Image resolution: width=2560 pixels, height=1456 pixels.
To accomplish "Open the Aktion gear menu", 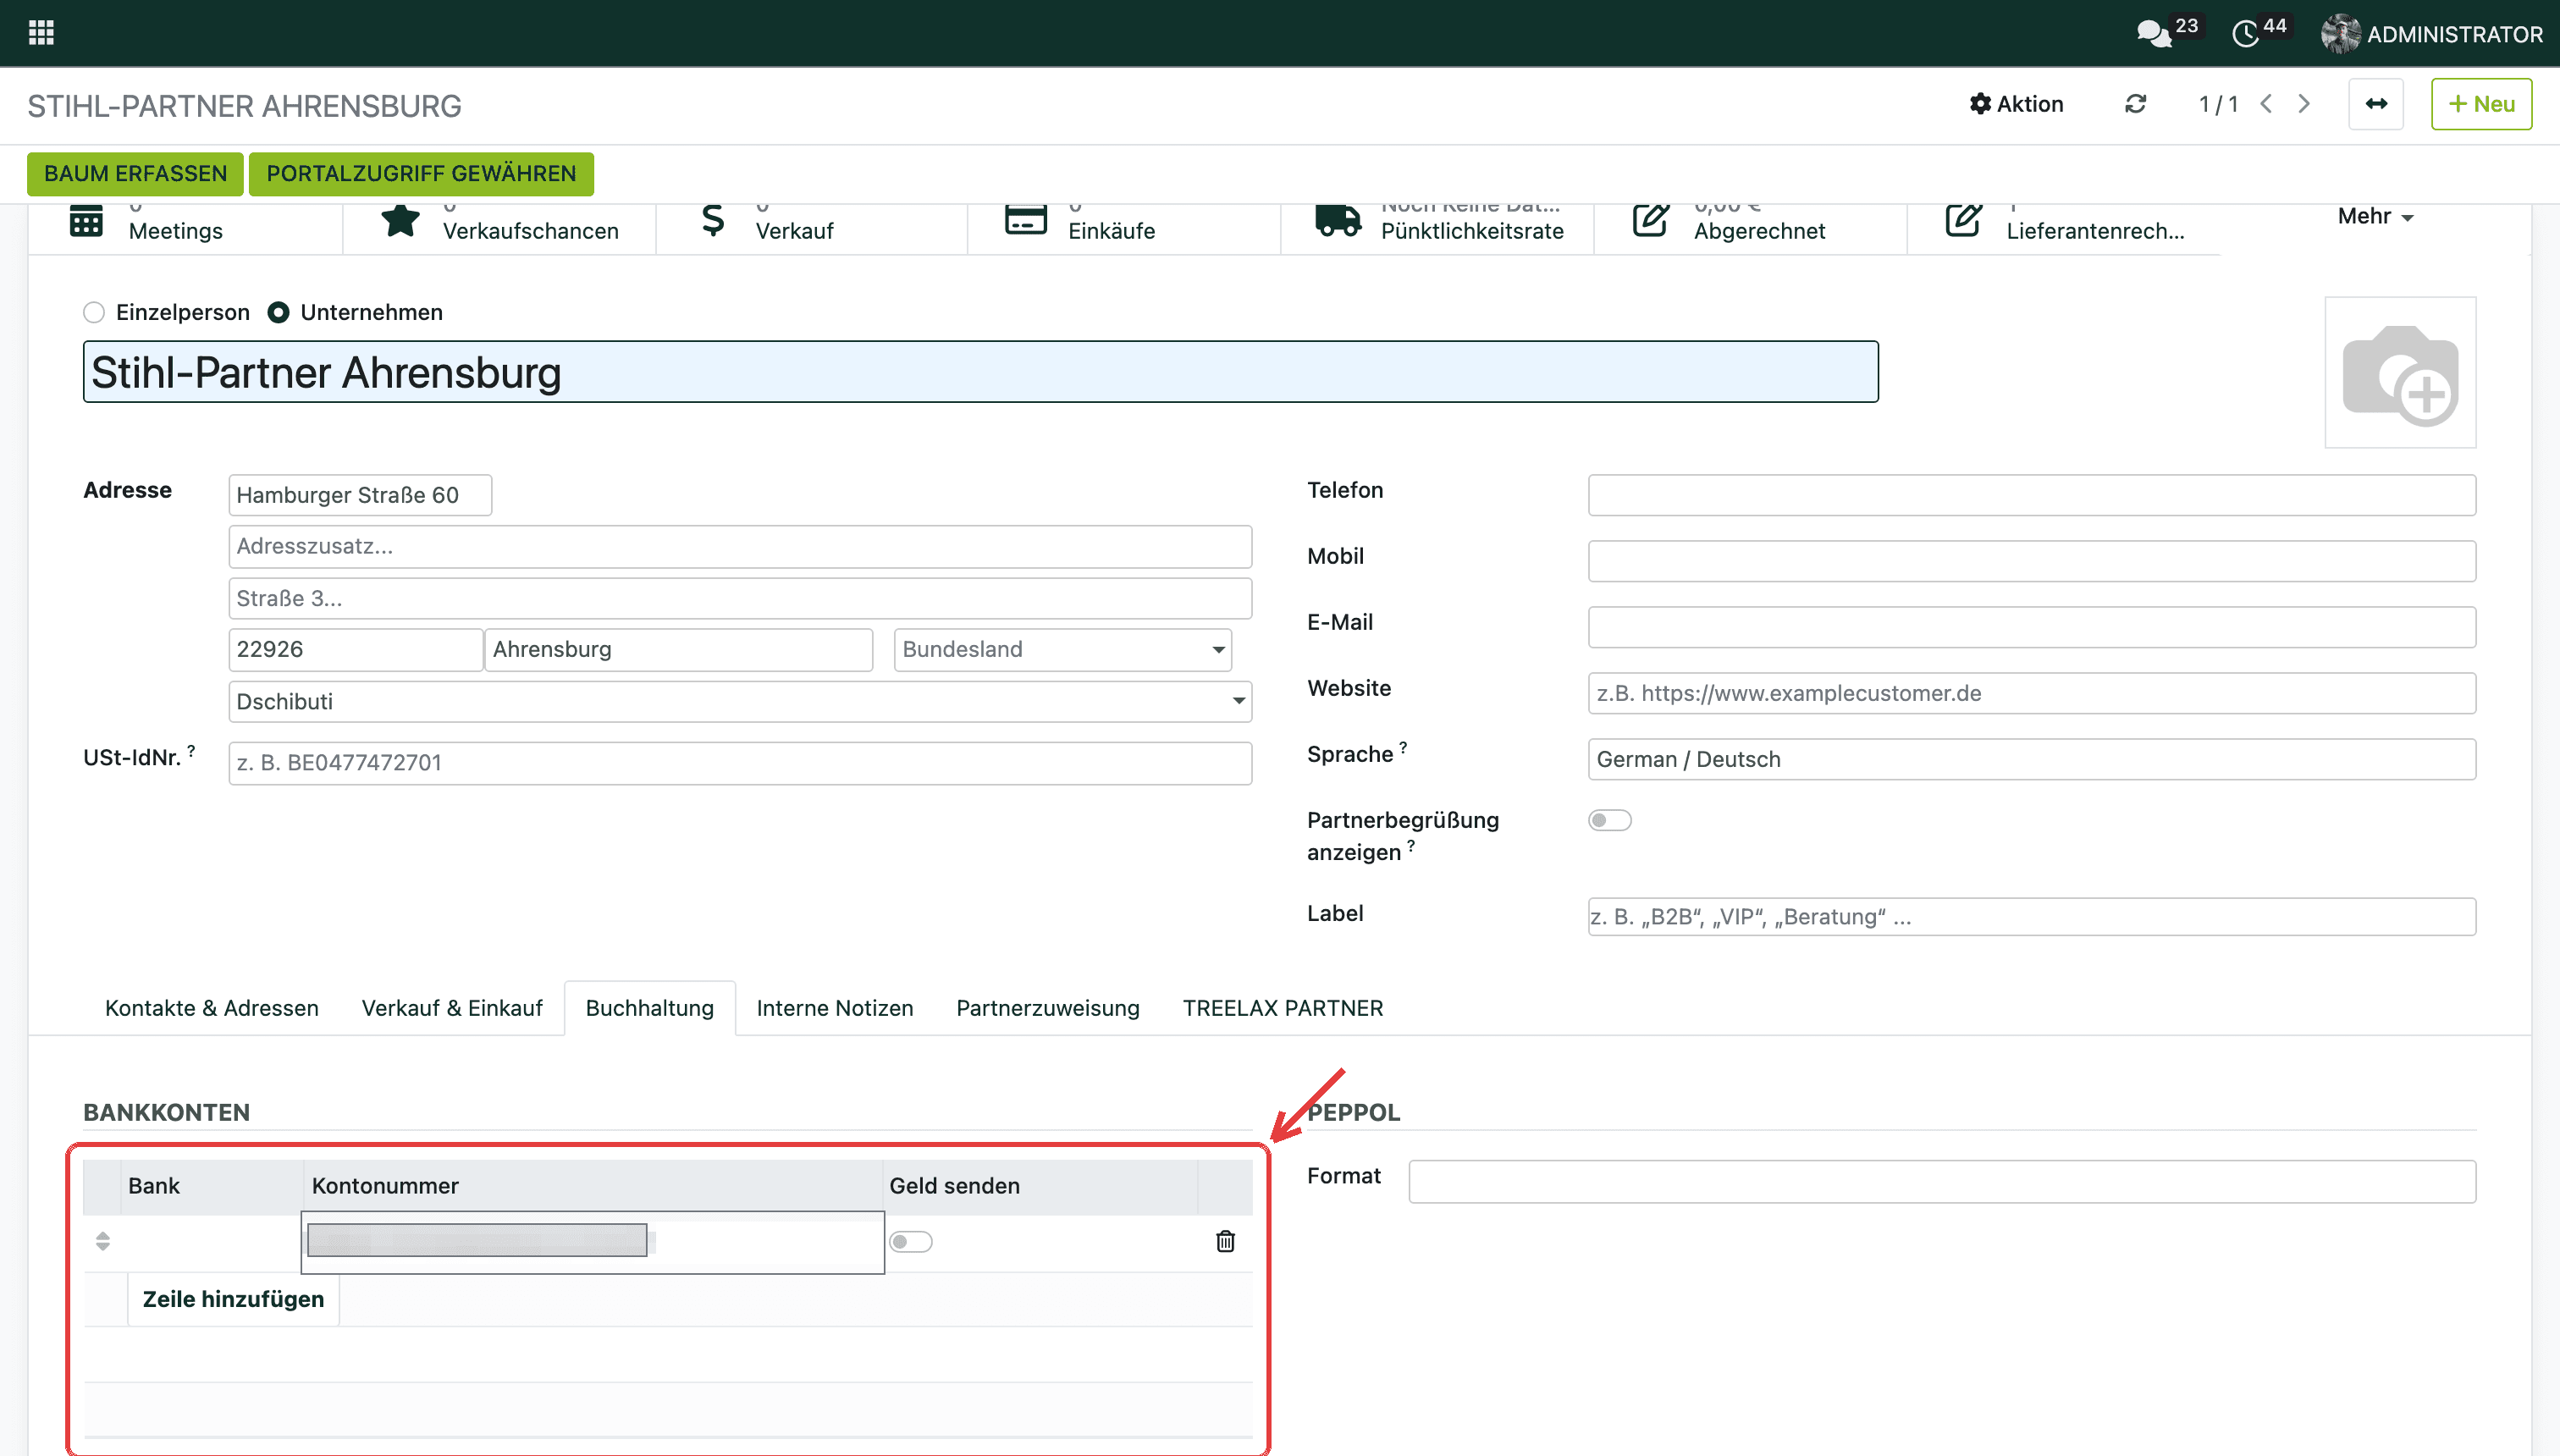I will coord(2016,104).
